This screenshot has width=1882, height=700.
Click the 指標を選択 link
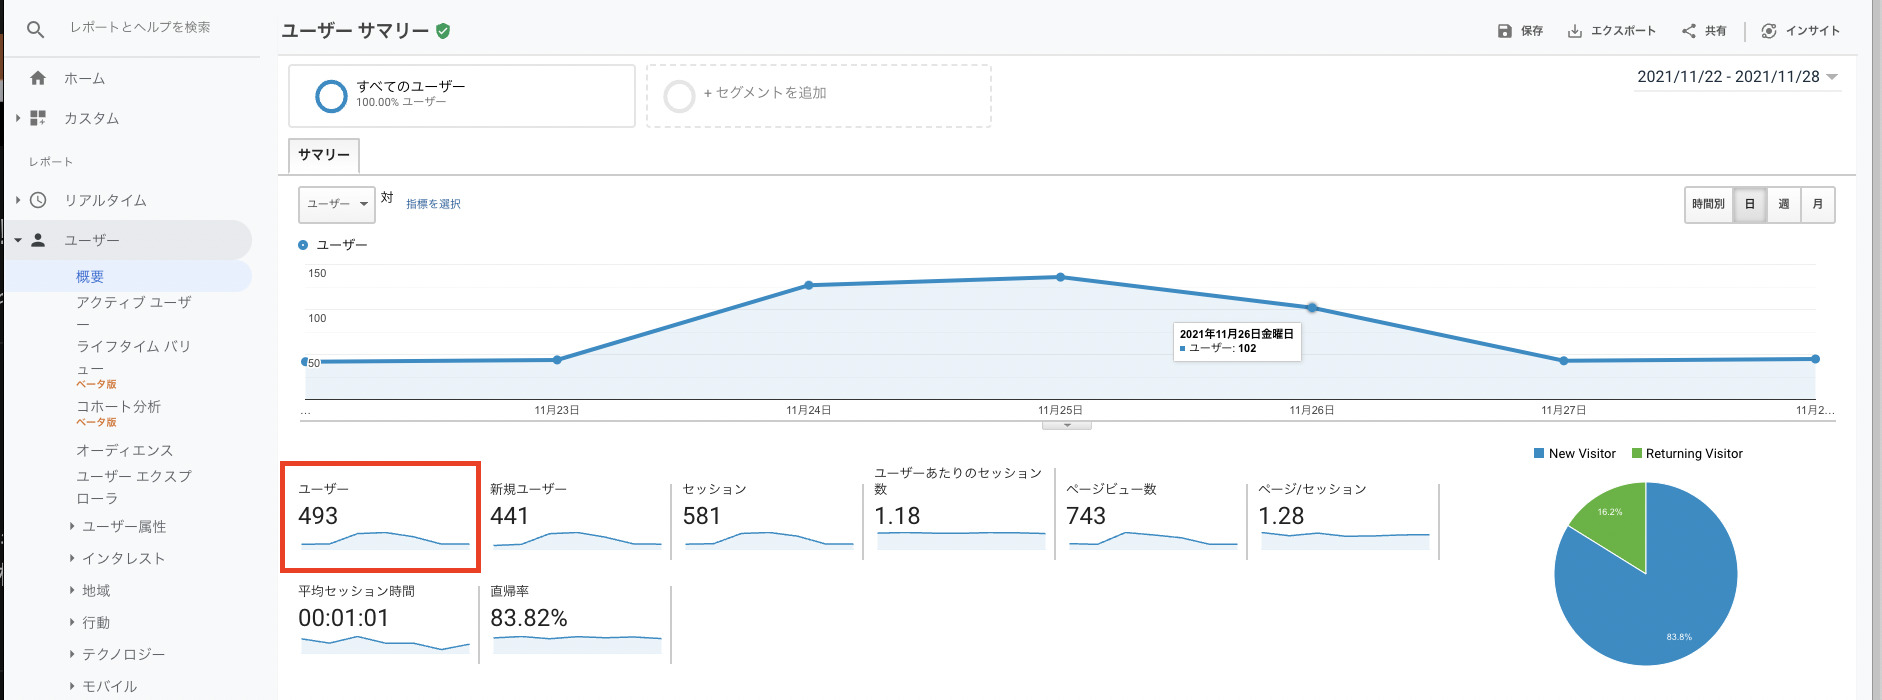pyautogui.click(x=433, y=204)
